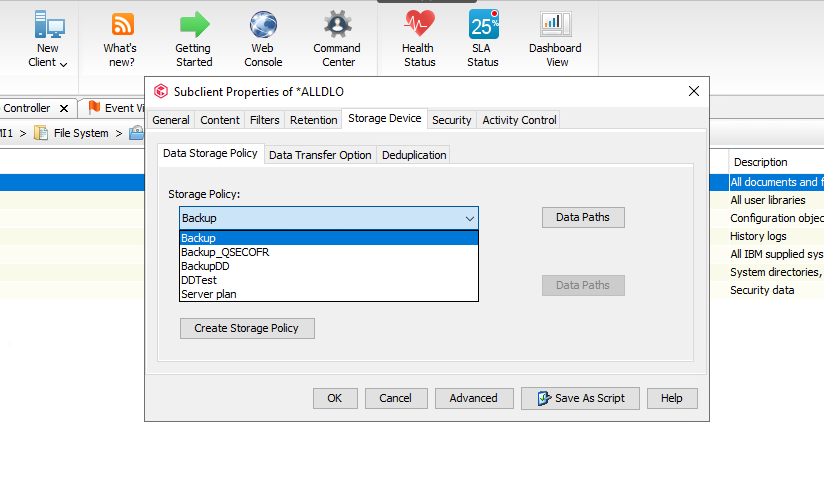Screen dimensions: 824x481
Task: Close the Controller tab
Action: [64, 108]
